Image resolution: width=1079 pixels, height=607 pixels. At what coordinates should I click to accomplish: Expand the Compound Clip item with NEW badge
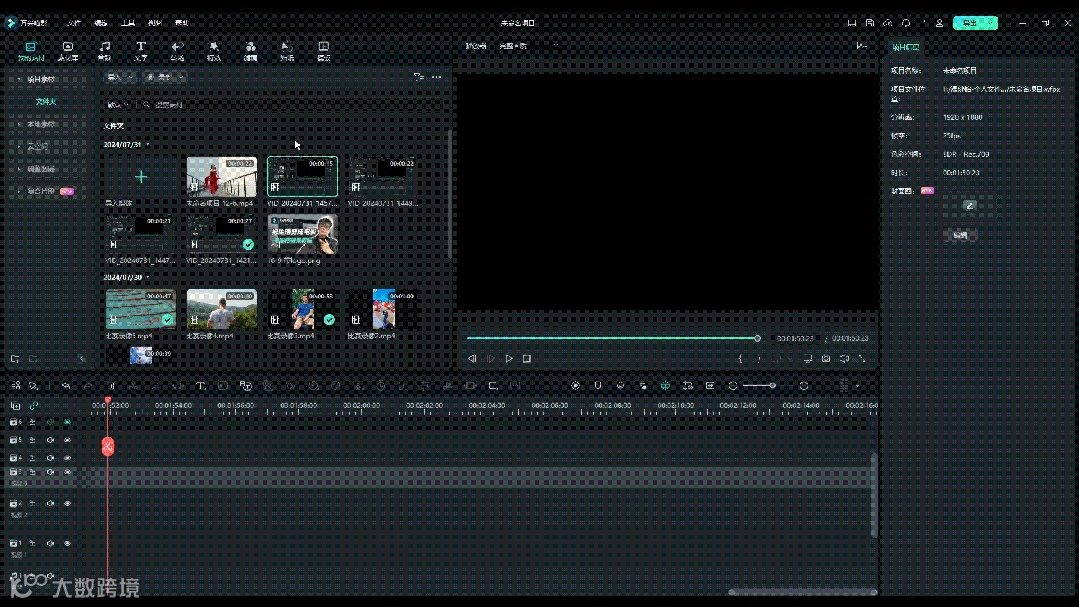click(x=19, y=191)
